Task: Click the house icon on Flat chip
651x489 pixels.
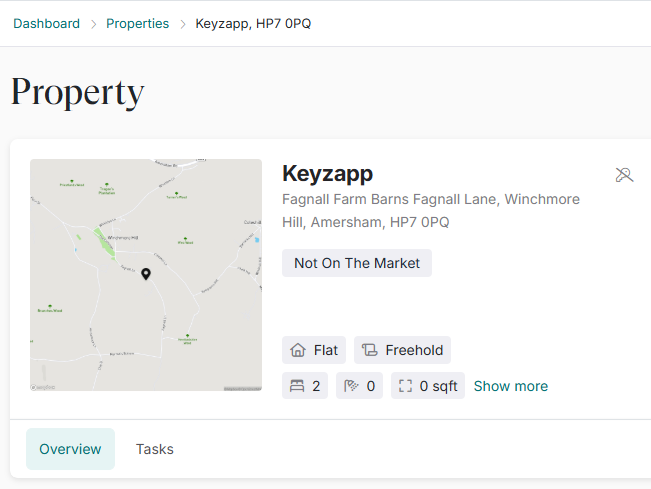Action: coord(297,350)
